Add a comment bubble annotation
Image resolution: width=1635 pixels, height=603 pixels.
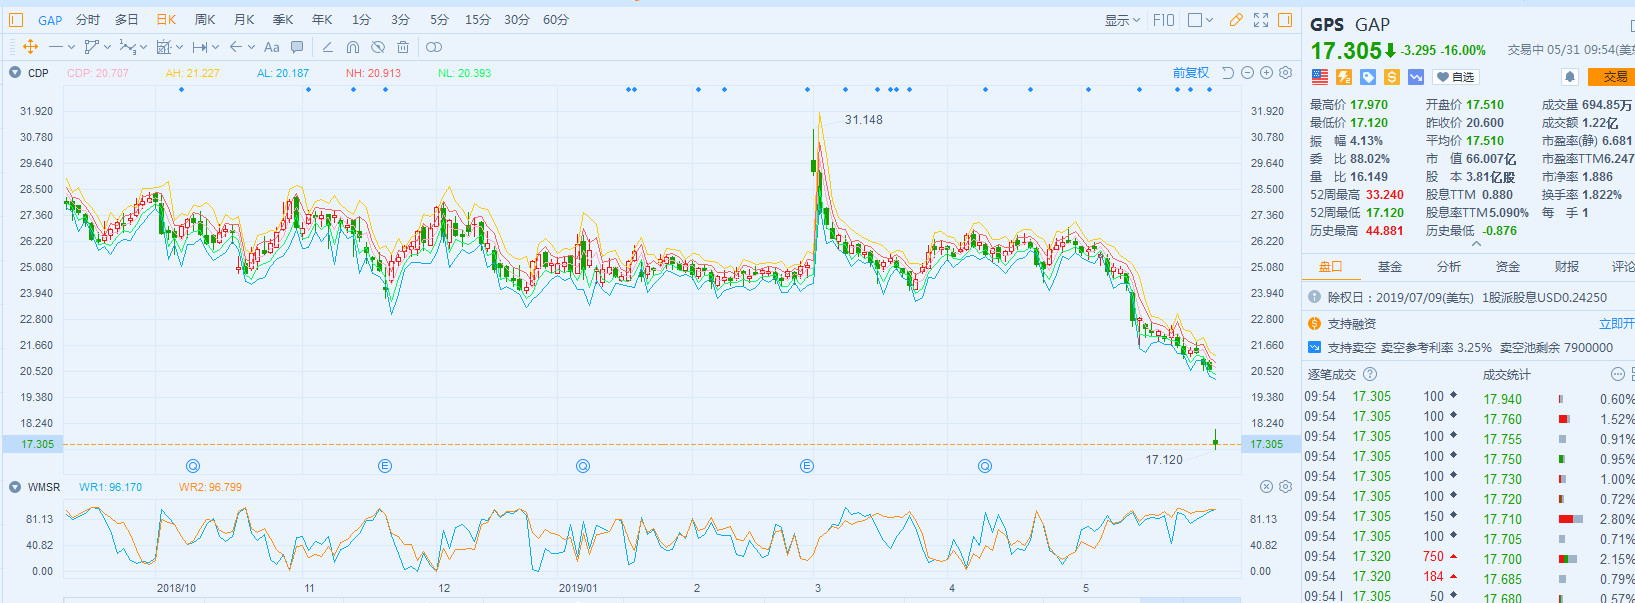coord(297,47)
